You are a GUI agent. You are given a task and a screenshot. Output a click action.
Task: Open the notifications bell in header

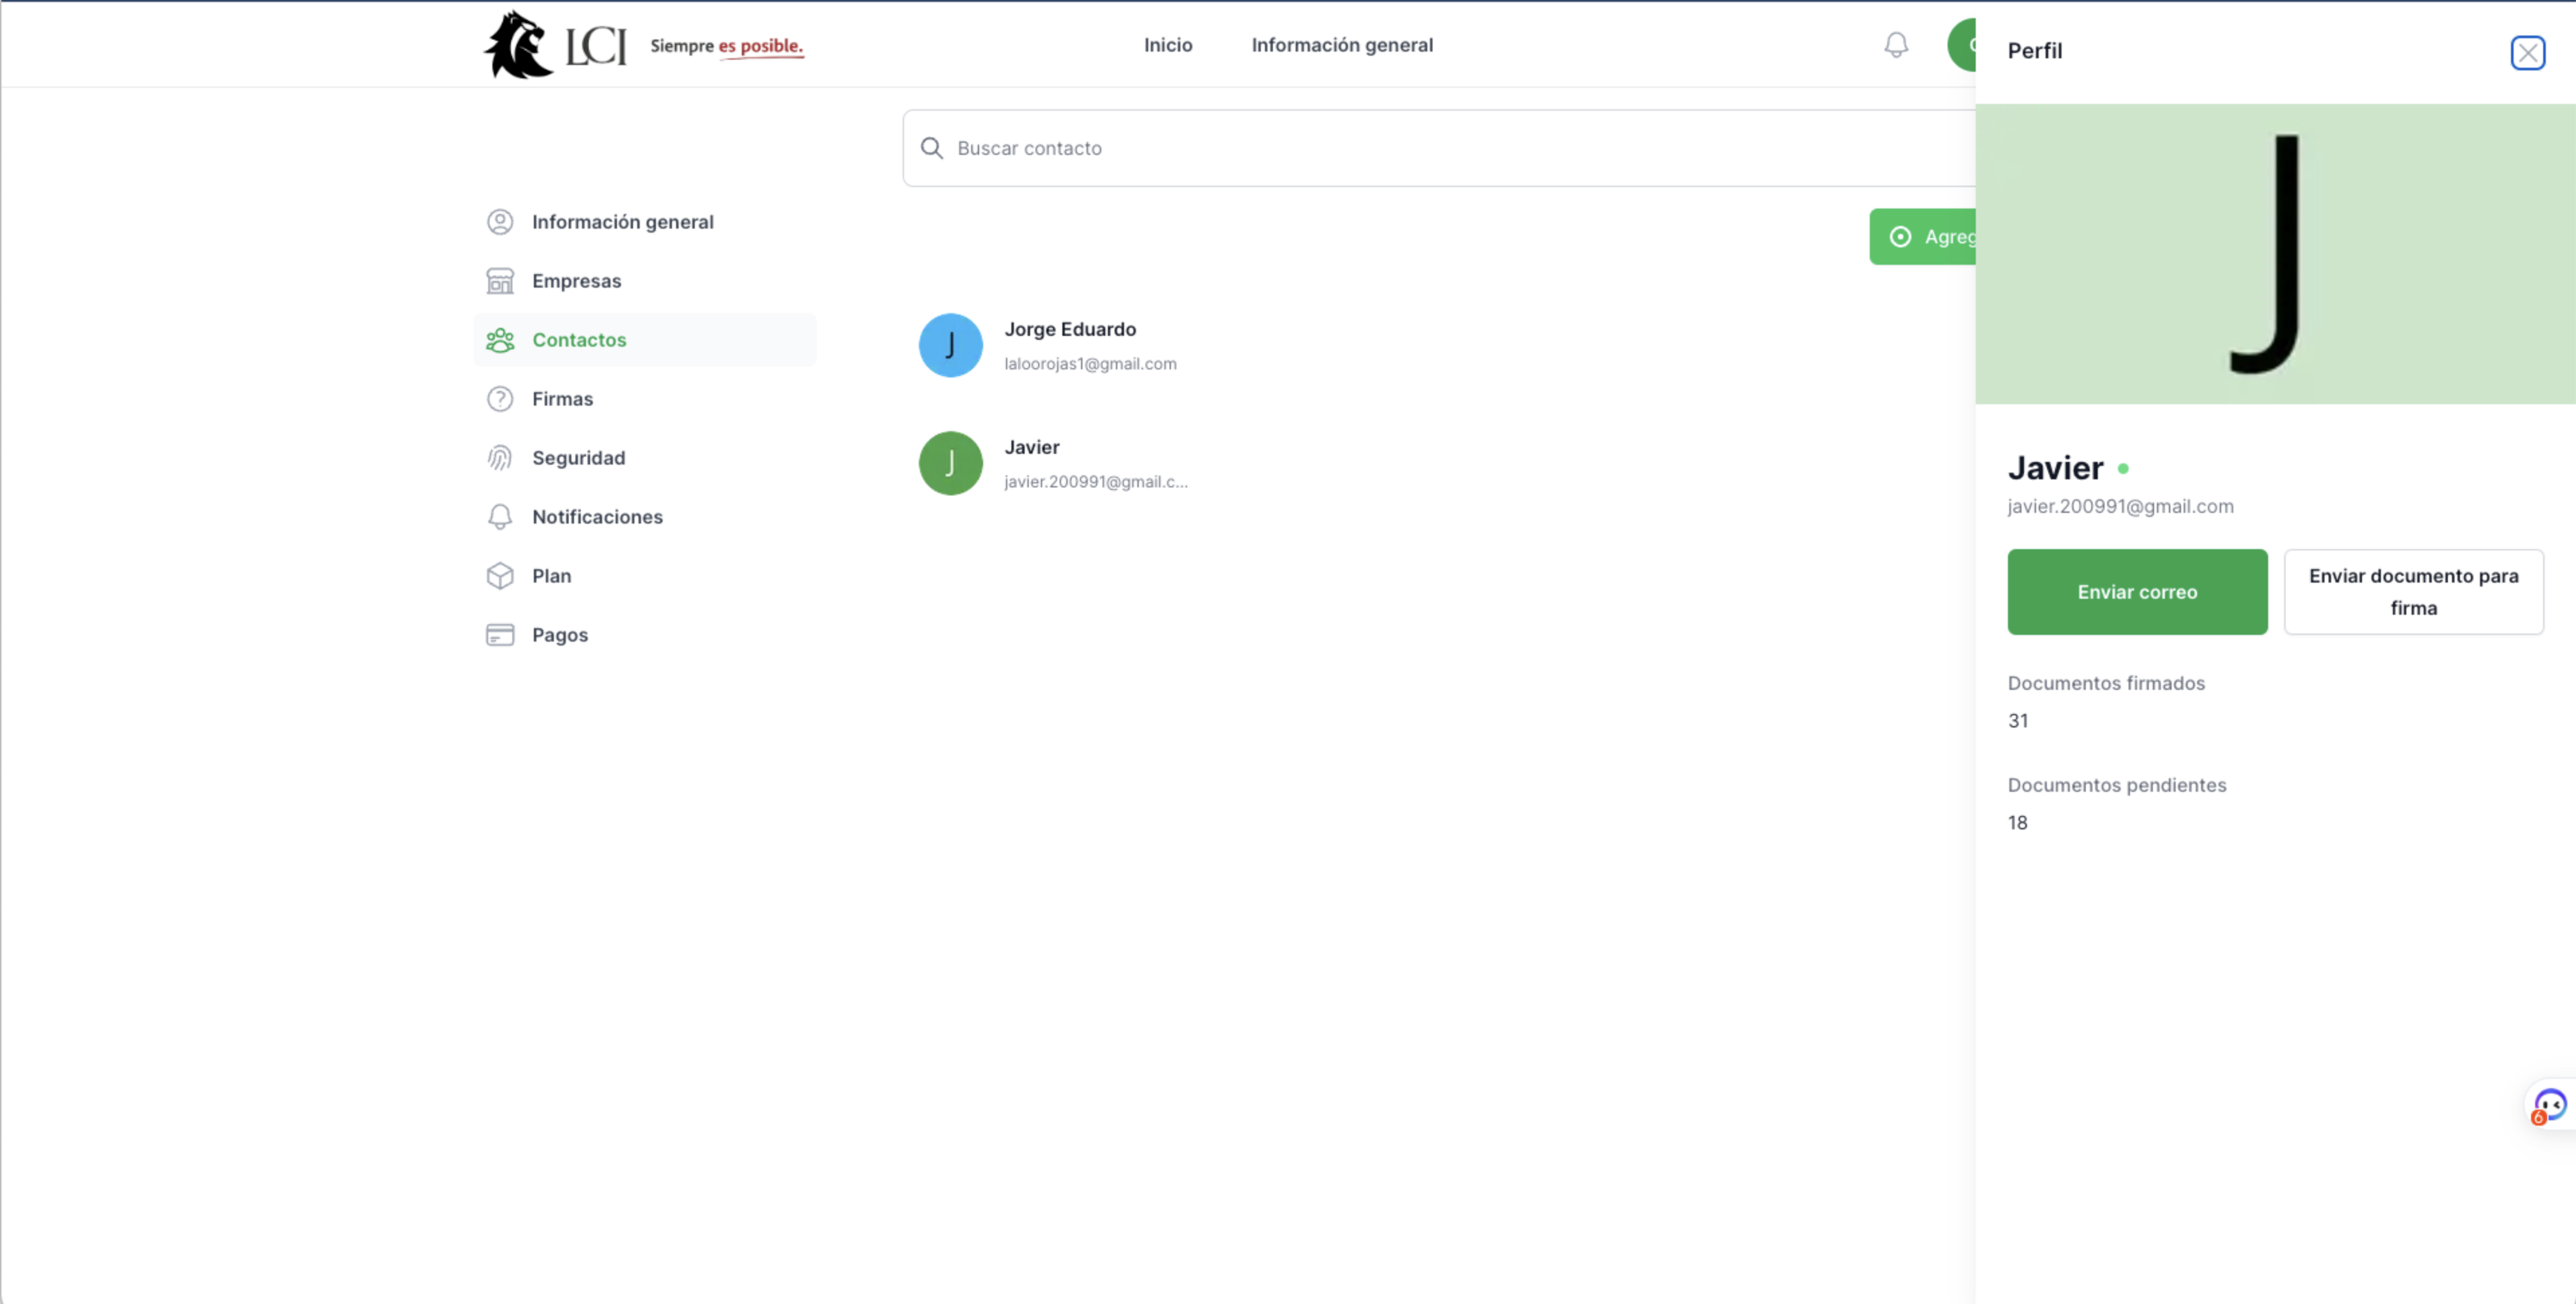1895,45
